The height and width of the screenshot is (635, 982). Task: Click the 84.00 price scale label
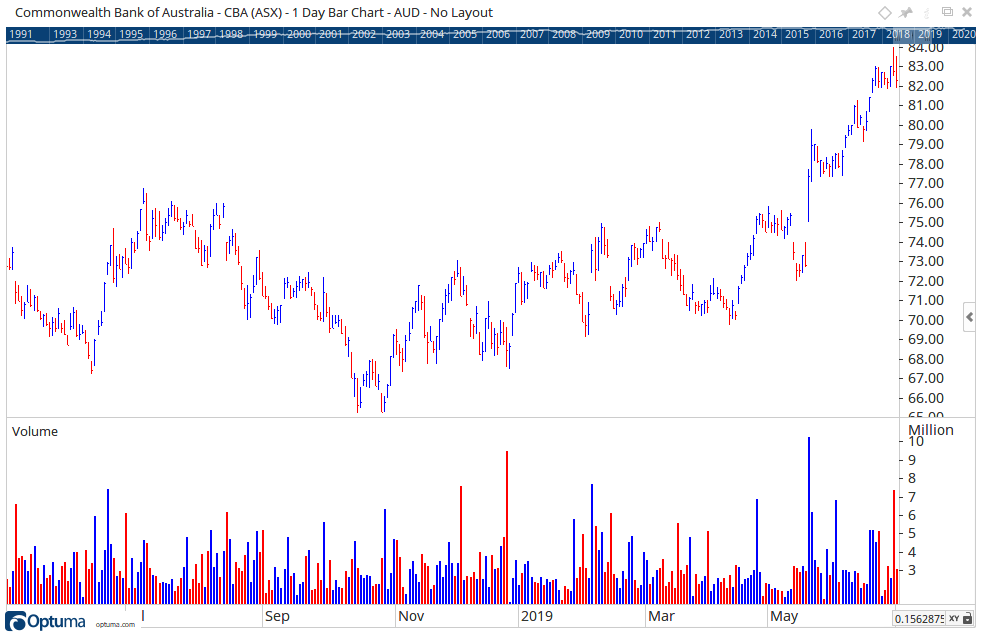pyautogui.click(x=926, y=48)
